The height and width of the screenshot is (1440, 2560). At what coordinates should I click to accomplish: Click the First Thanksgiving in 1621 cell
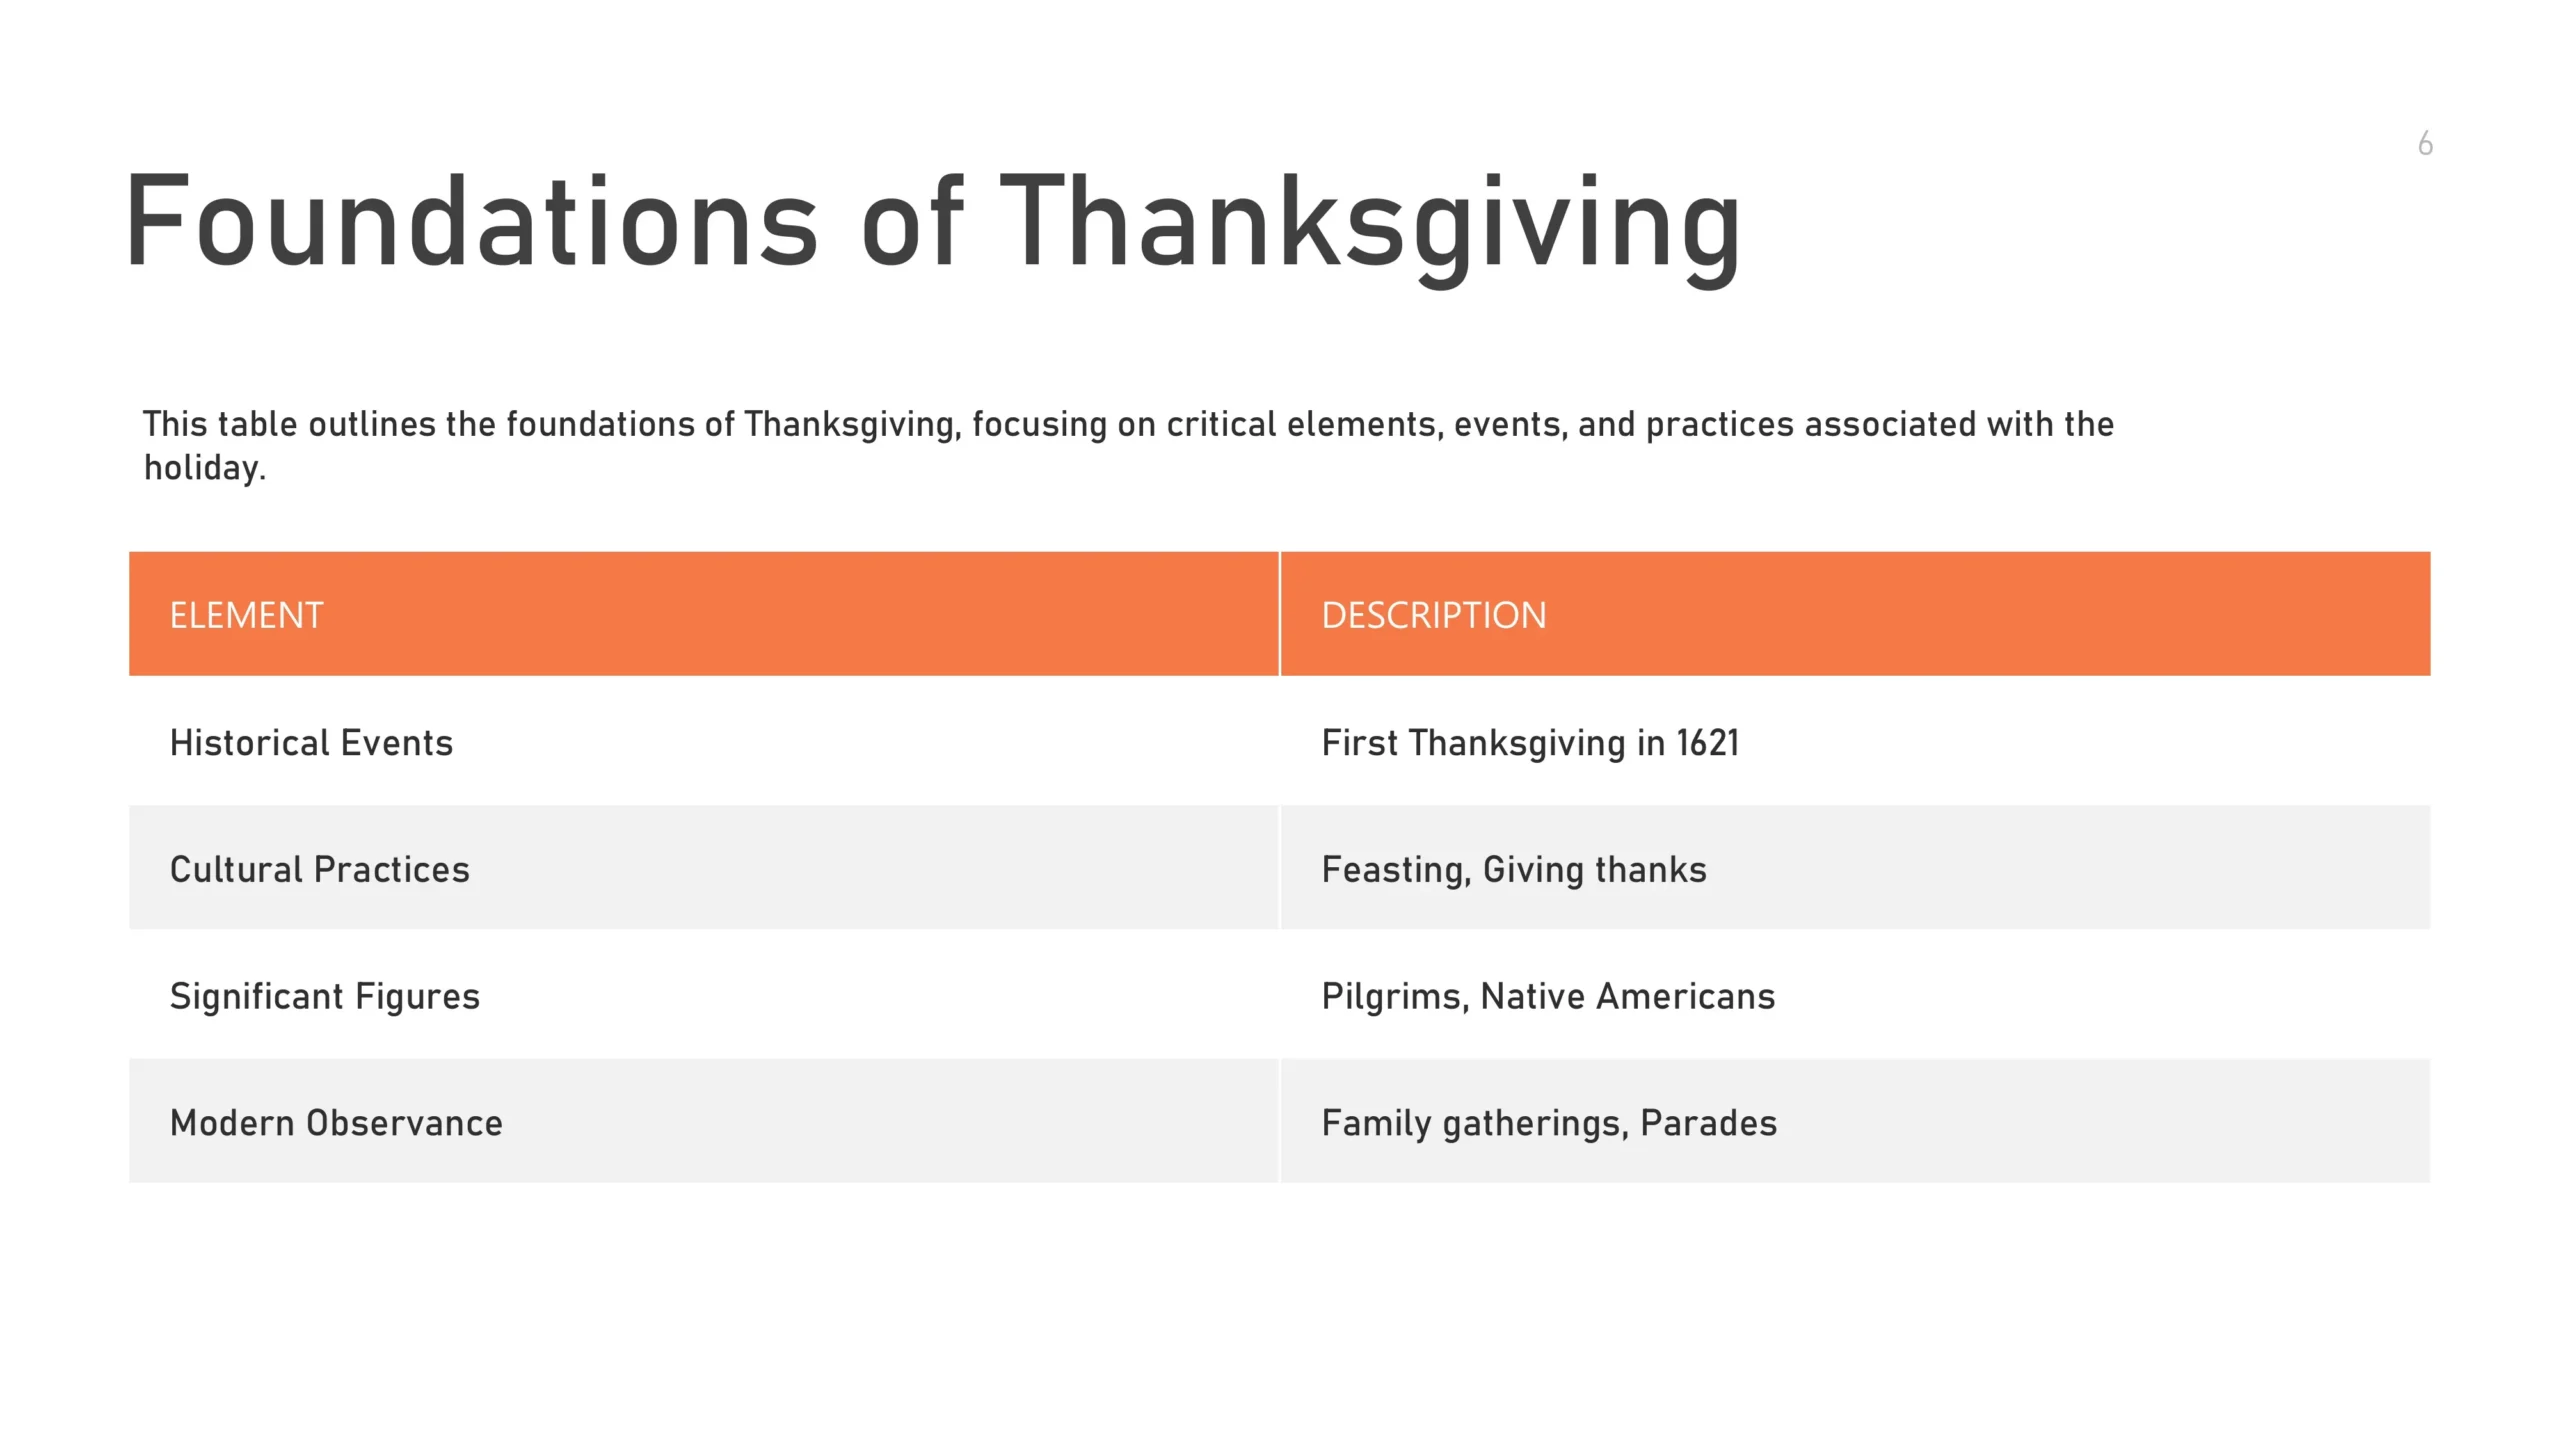[1529, 743]
